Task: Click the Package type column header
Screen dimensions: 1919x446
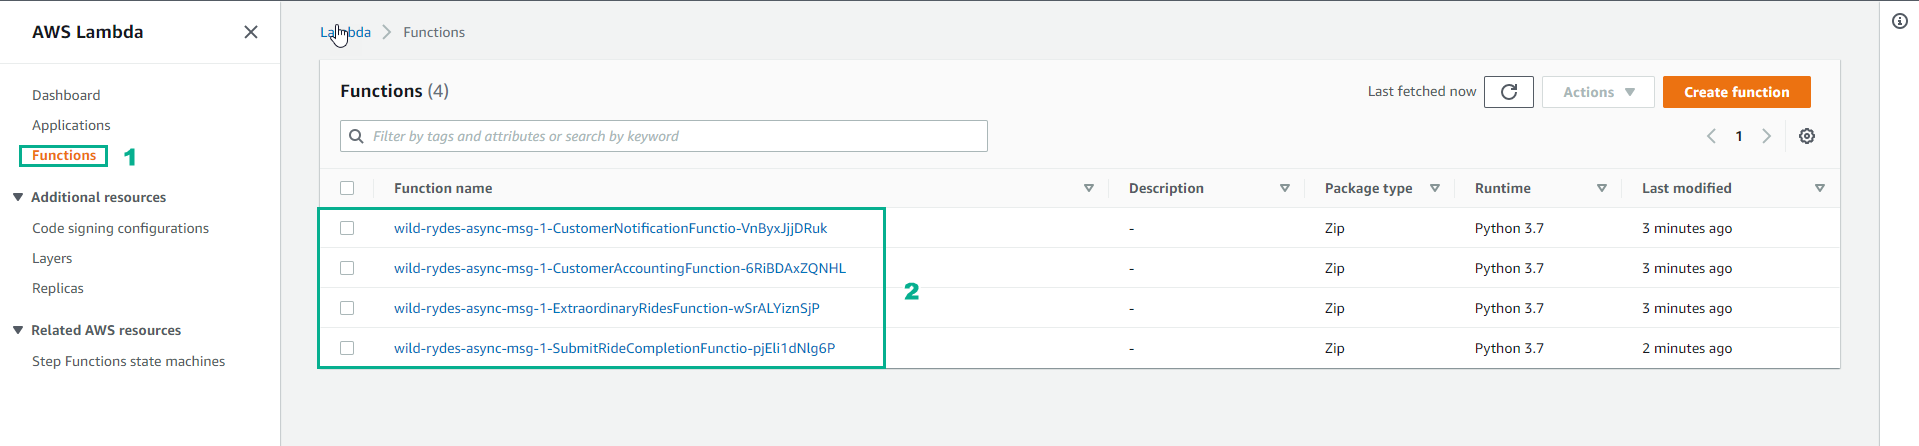Action: coord(1369,188)
